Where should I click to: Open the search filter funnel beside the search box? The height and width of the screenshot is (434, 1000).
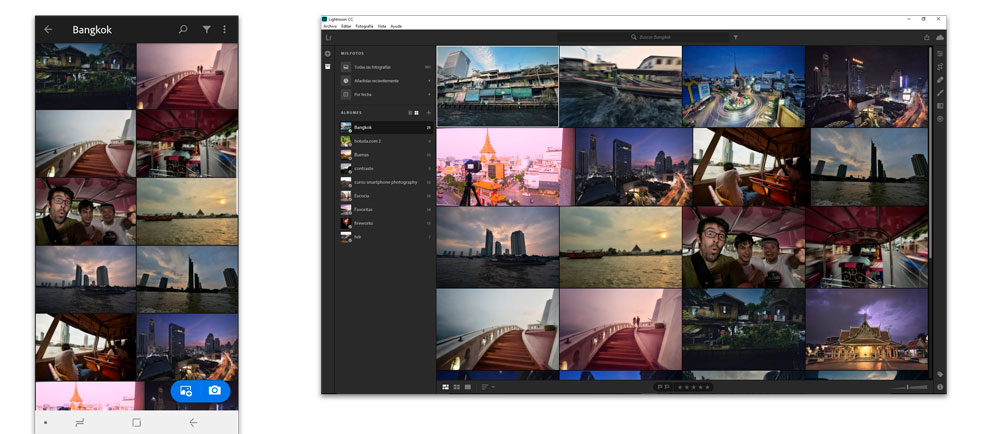click(735, 37)
